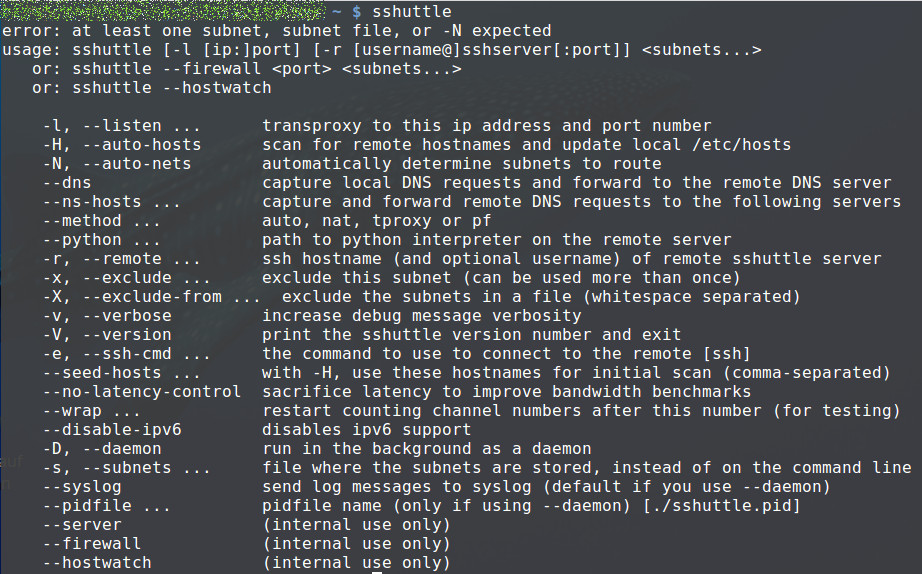Viewport: 922px width, 574px height.
Task: Click the '--auto-nets' option text
Action: coord(136,163)
